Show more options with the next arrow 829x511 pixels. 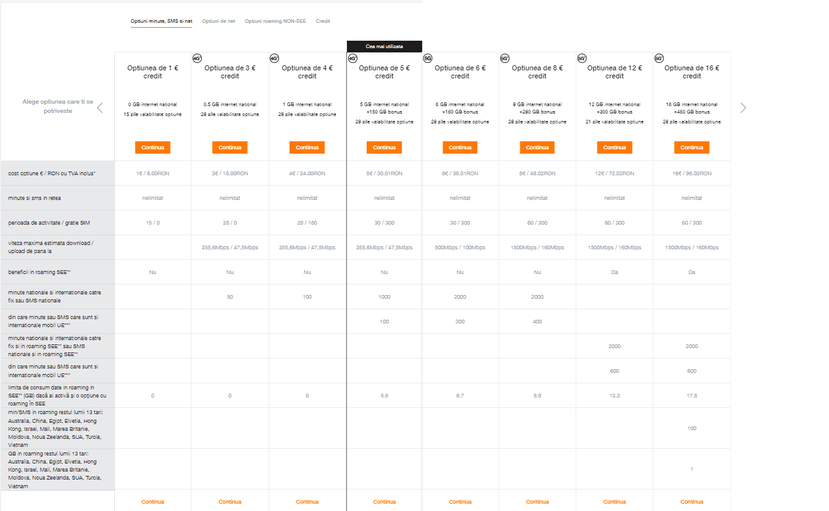coord(743,108)
